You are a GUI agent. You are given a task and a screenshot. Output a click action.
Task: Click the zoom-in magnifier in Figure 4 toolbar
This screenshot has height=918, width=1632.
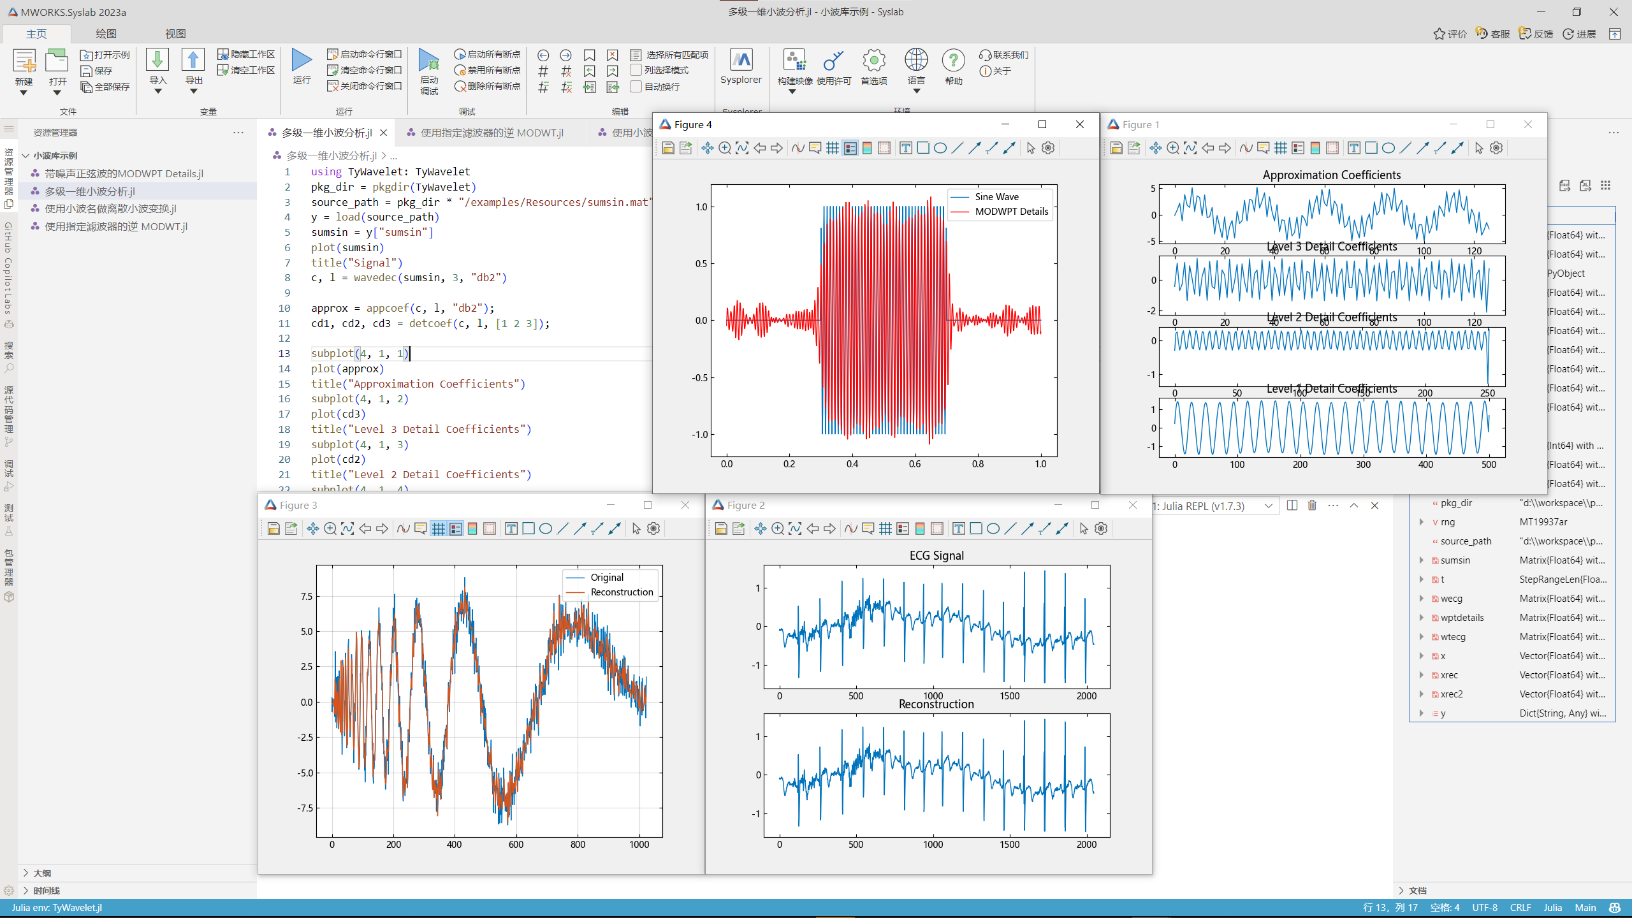click(725, 148)
